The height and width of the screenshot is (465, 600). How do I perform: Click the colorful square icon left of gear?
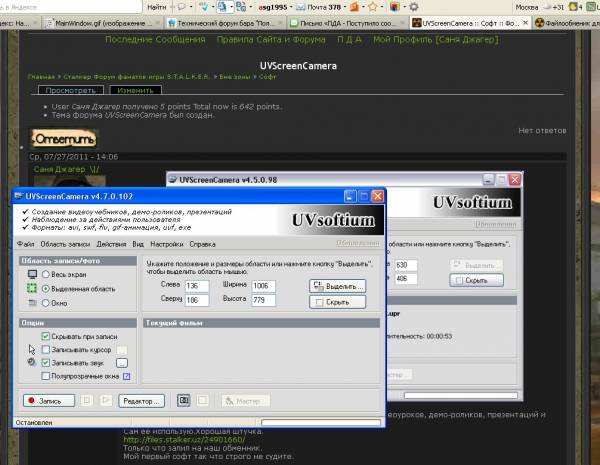pos(394,7)
